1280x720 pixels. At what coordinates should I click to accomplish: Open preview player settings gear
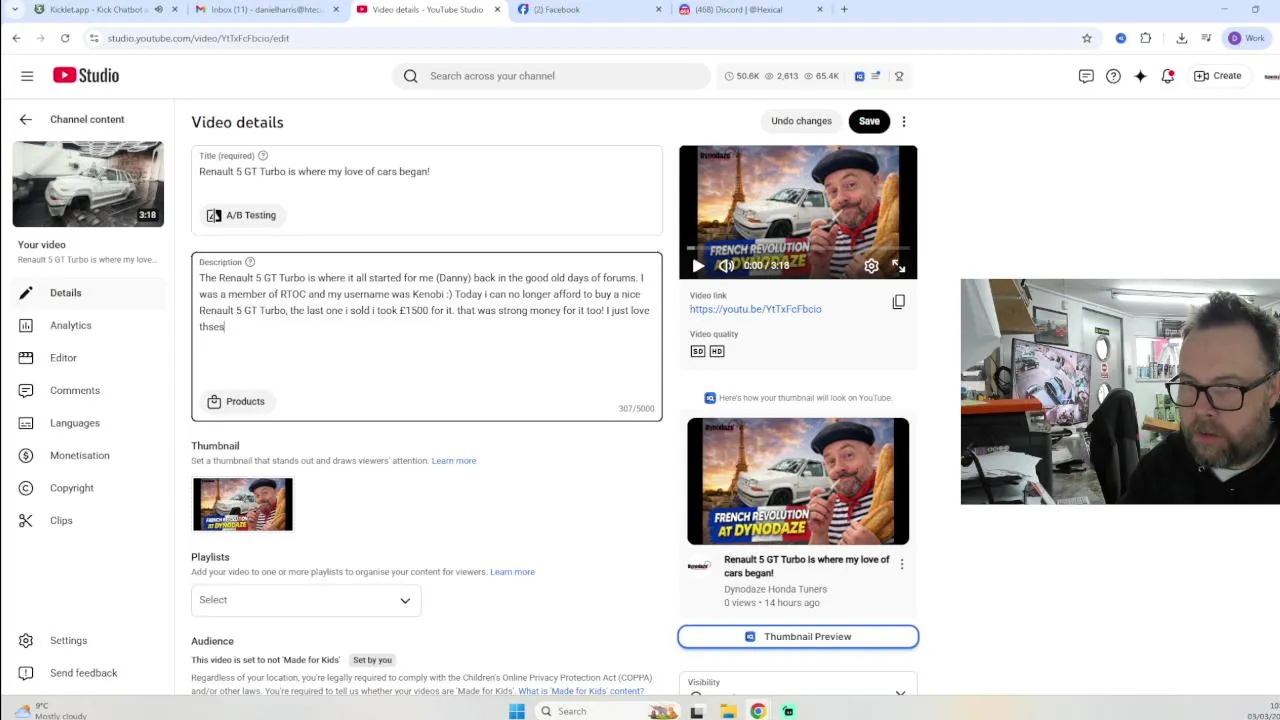872,266
